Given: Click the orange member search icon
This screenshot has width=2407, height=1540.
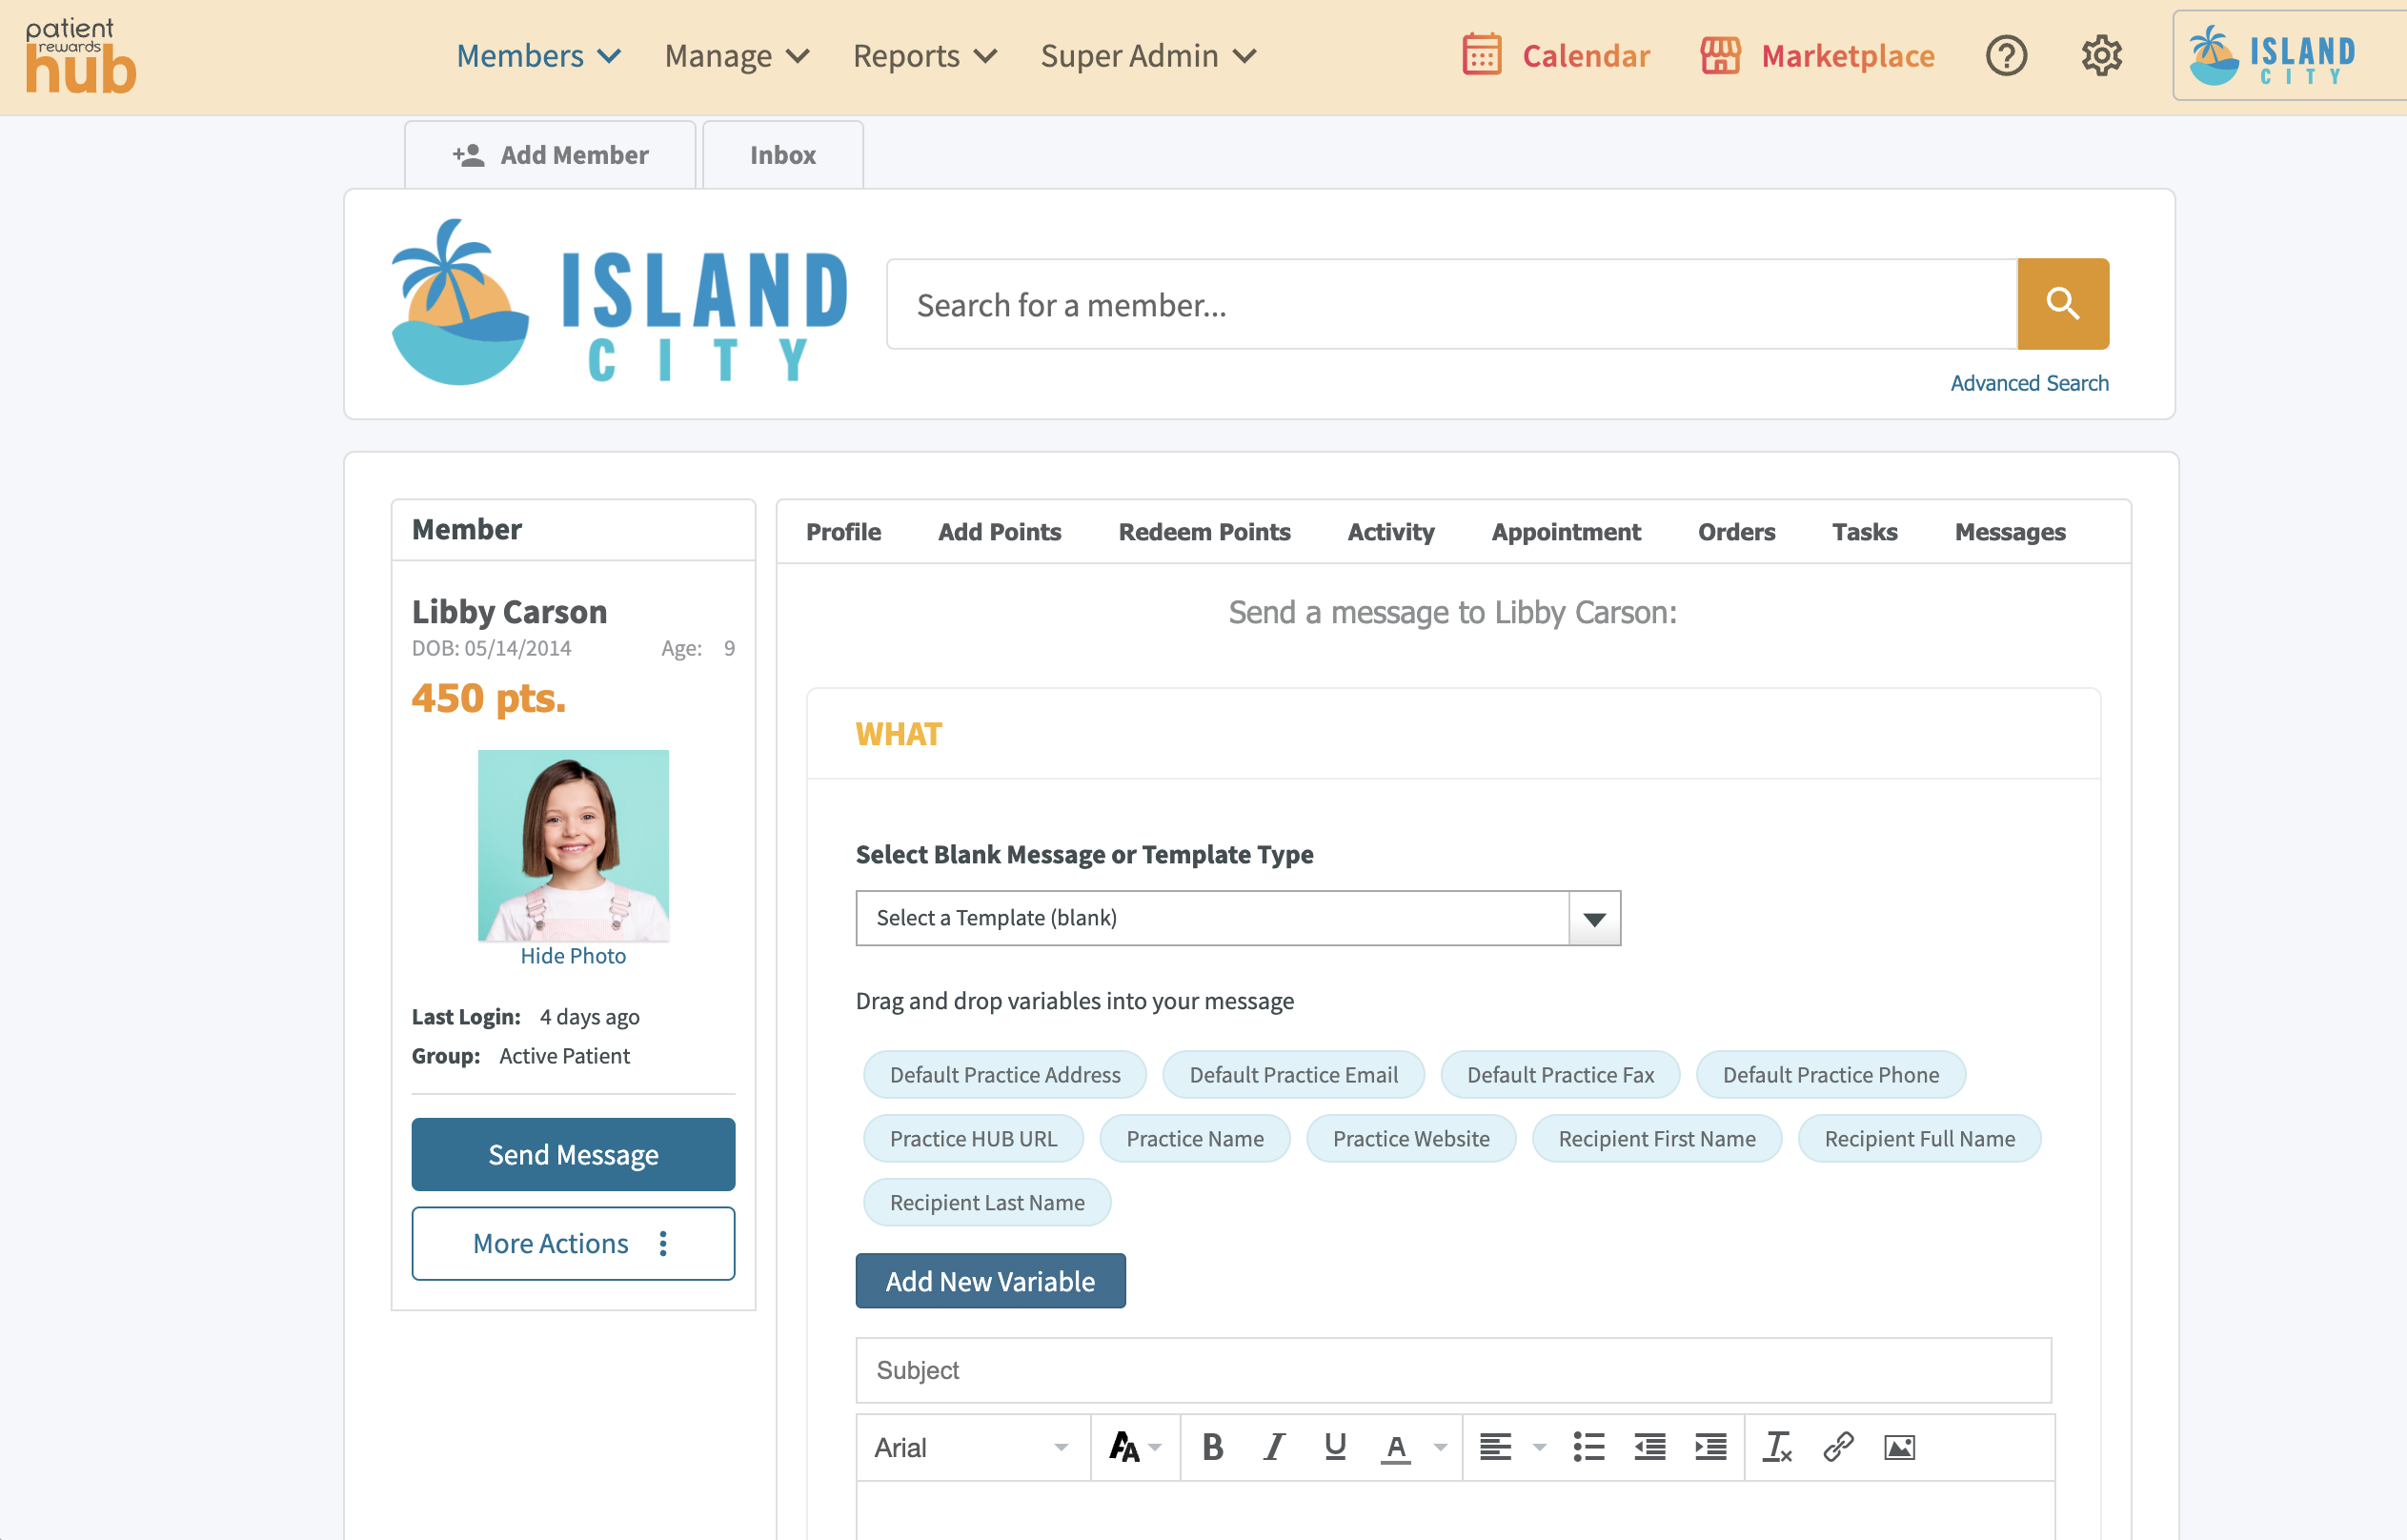Looking at the screenshot, I should click(2062, 304).
